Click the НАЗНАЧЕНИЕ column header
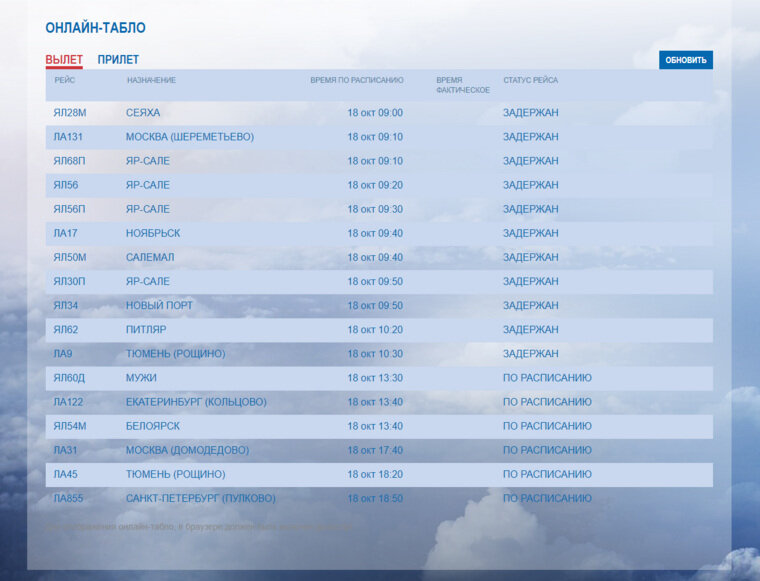The image size is (760, 581). (x=151, y=80)
